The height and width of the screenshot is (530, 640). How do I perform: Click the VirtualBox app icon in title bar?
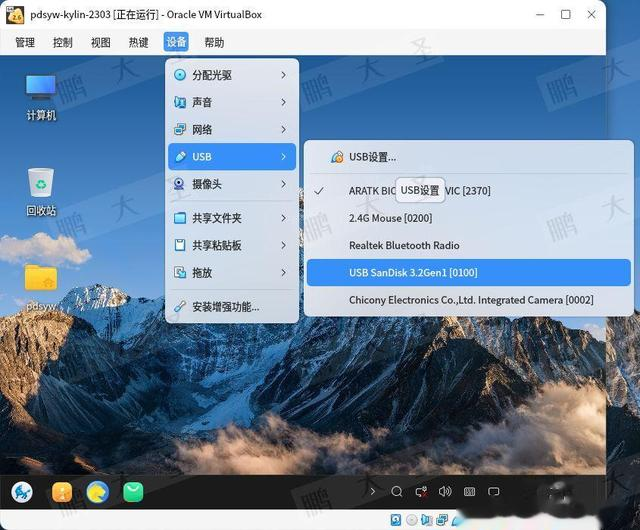point(15,15)
